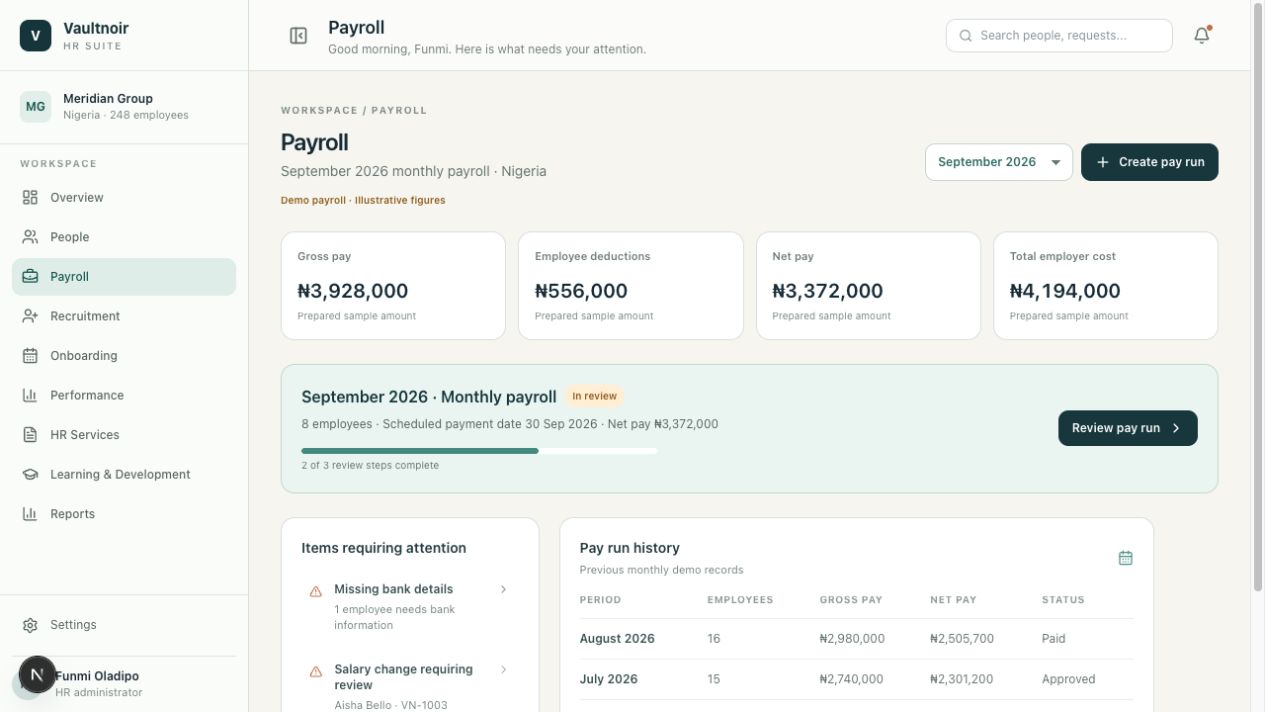Click the review steps progress bar
The height and width of the screenshot is (712, 1265).
click(x=479, y=451)
